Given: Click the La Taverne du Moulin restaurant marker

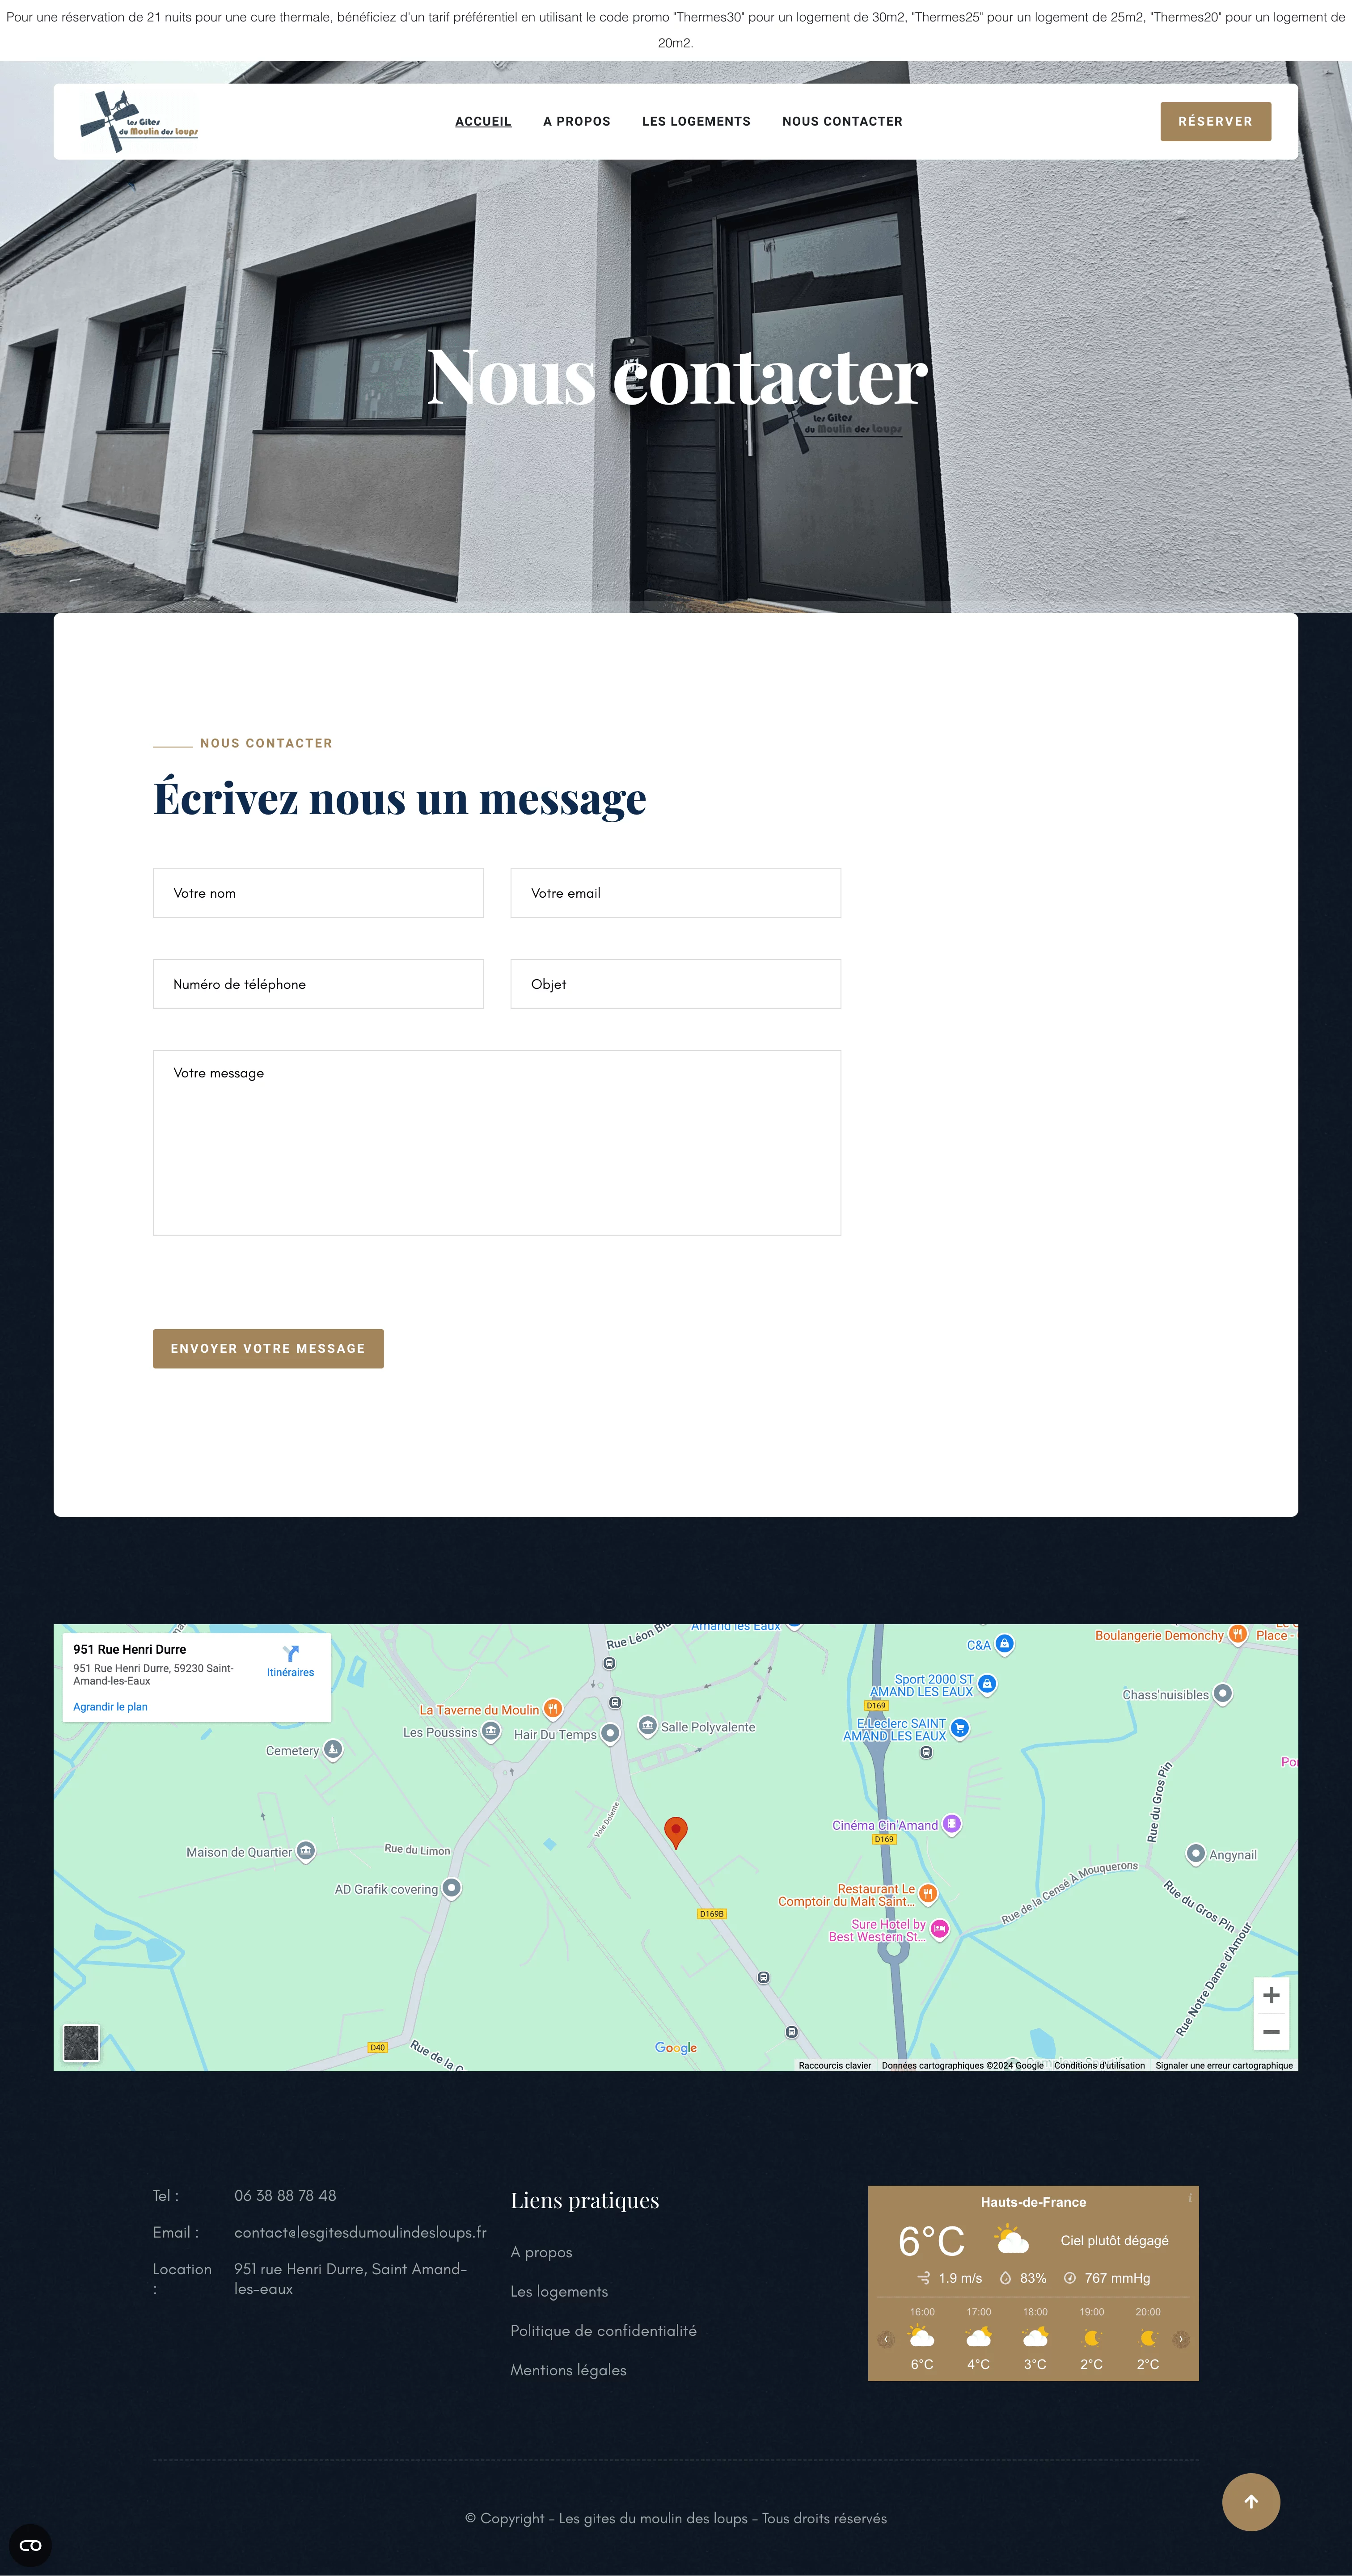Looking at the screenshot, I should pos(552,1709).
